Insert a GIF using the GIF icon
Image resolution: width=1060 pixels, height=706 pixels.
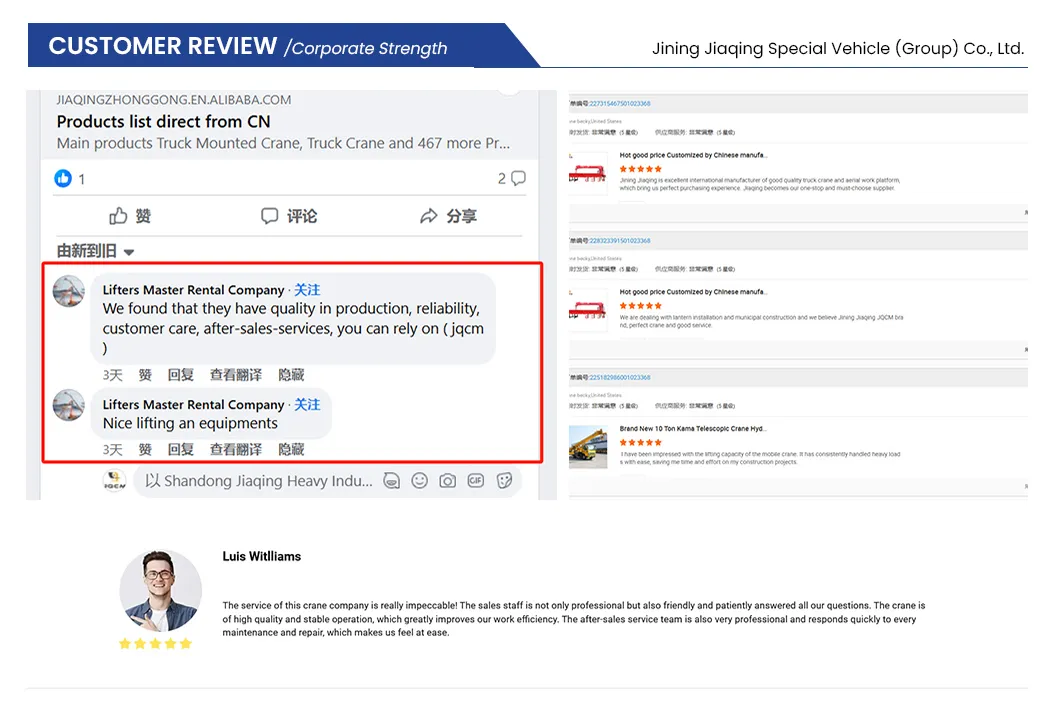(x=476, y=481)
